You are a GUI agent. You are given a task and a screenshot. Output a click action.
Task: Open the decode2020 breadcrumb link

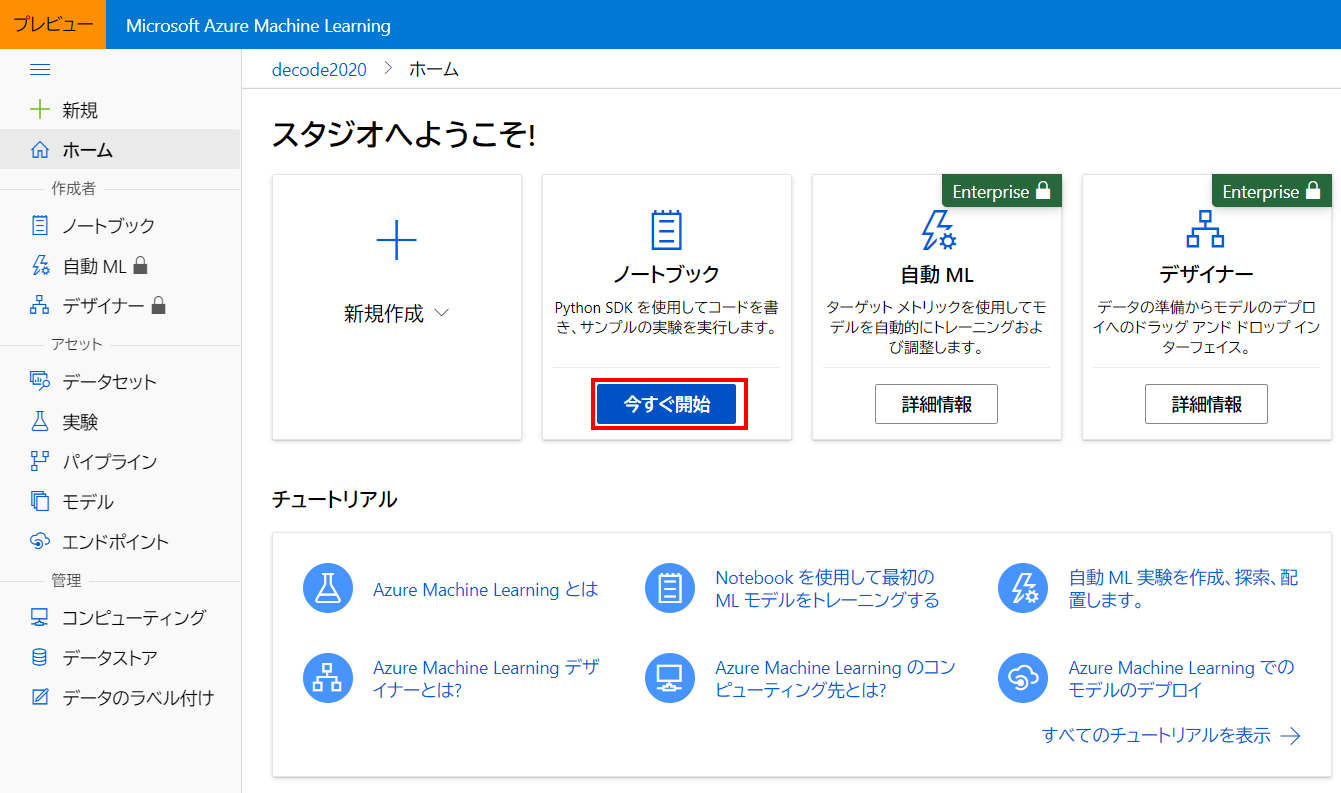point(319,69)
